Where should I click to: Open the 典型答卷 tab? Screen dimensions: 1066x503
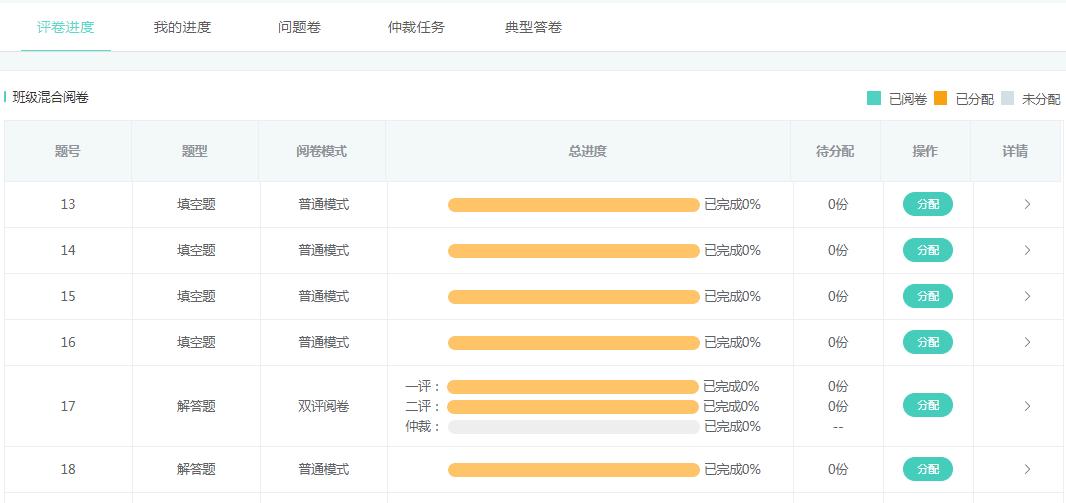pos(533,27)
